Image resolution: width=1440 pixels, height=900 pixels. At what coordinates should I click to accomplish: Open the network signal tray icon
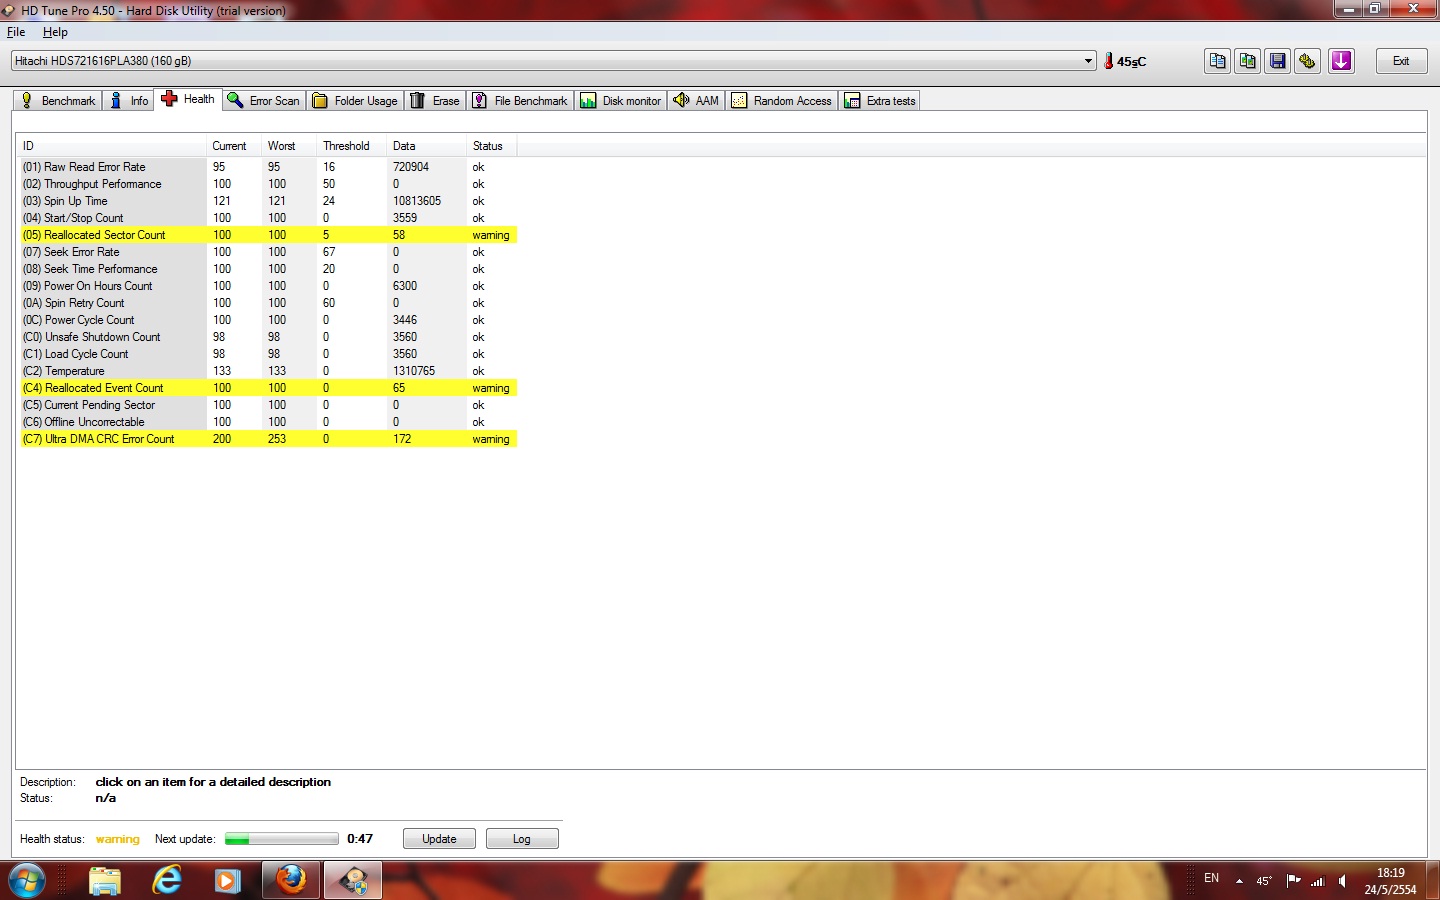pyautogui.click(x=1318, y=881)
